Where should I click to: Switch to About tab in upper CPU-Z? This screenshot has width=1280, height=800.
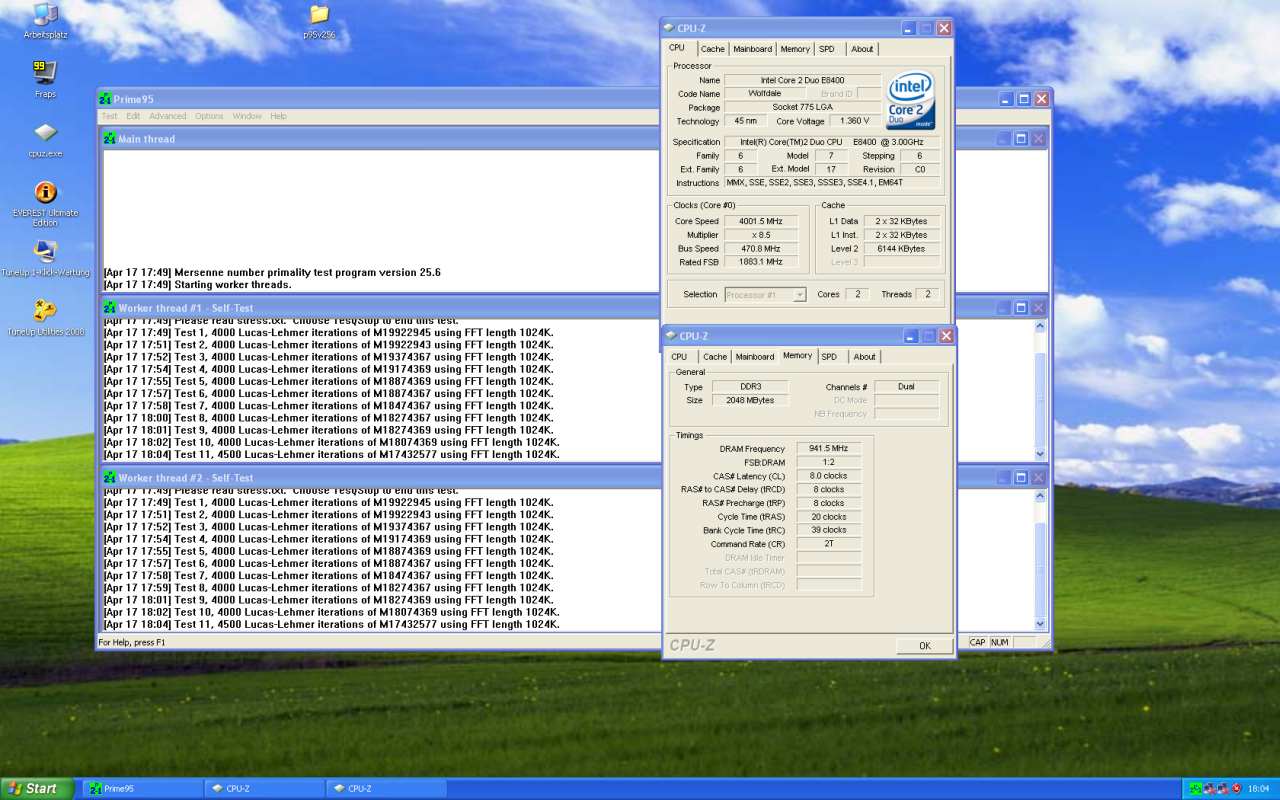(x=862, y=49)
